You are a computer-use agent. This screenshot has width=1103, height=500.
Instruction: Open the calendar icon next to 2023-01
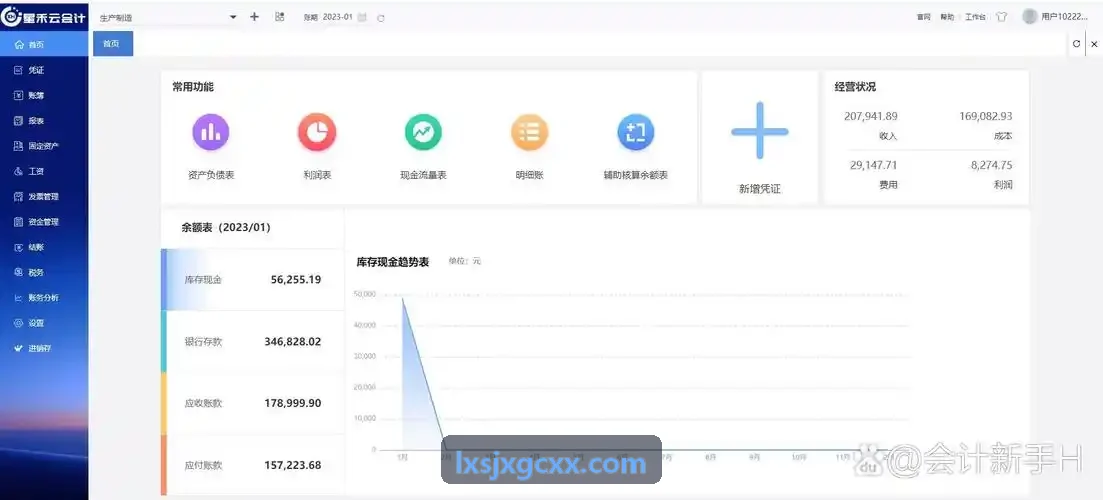[362, 18]
